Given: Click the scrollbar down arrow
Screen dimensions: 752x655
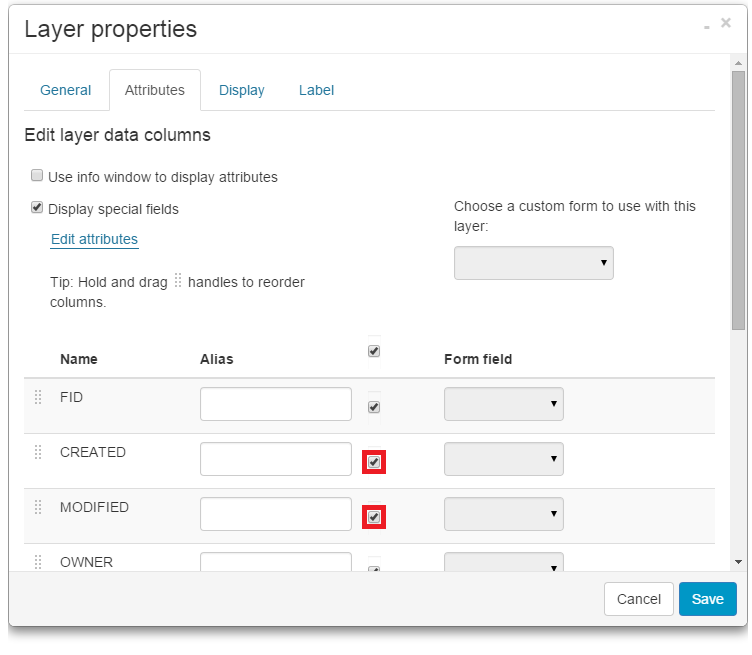Looking at the screenshot, I should pos(738,562).
